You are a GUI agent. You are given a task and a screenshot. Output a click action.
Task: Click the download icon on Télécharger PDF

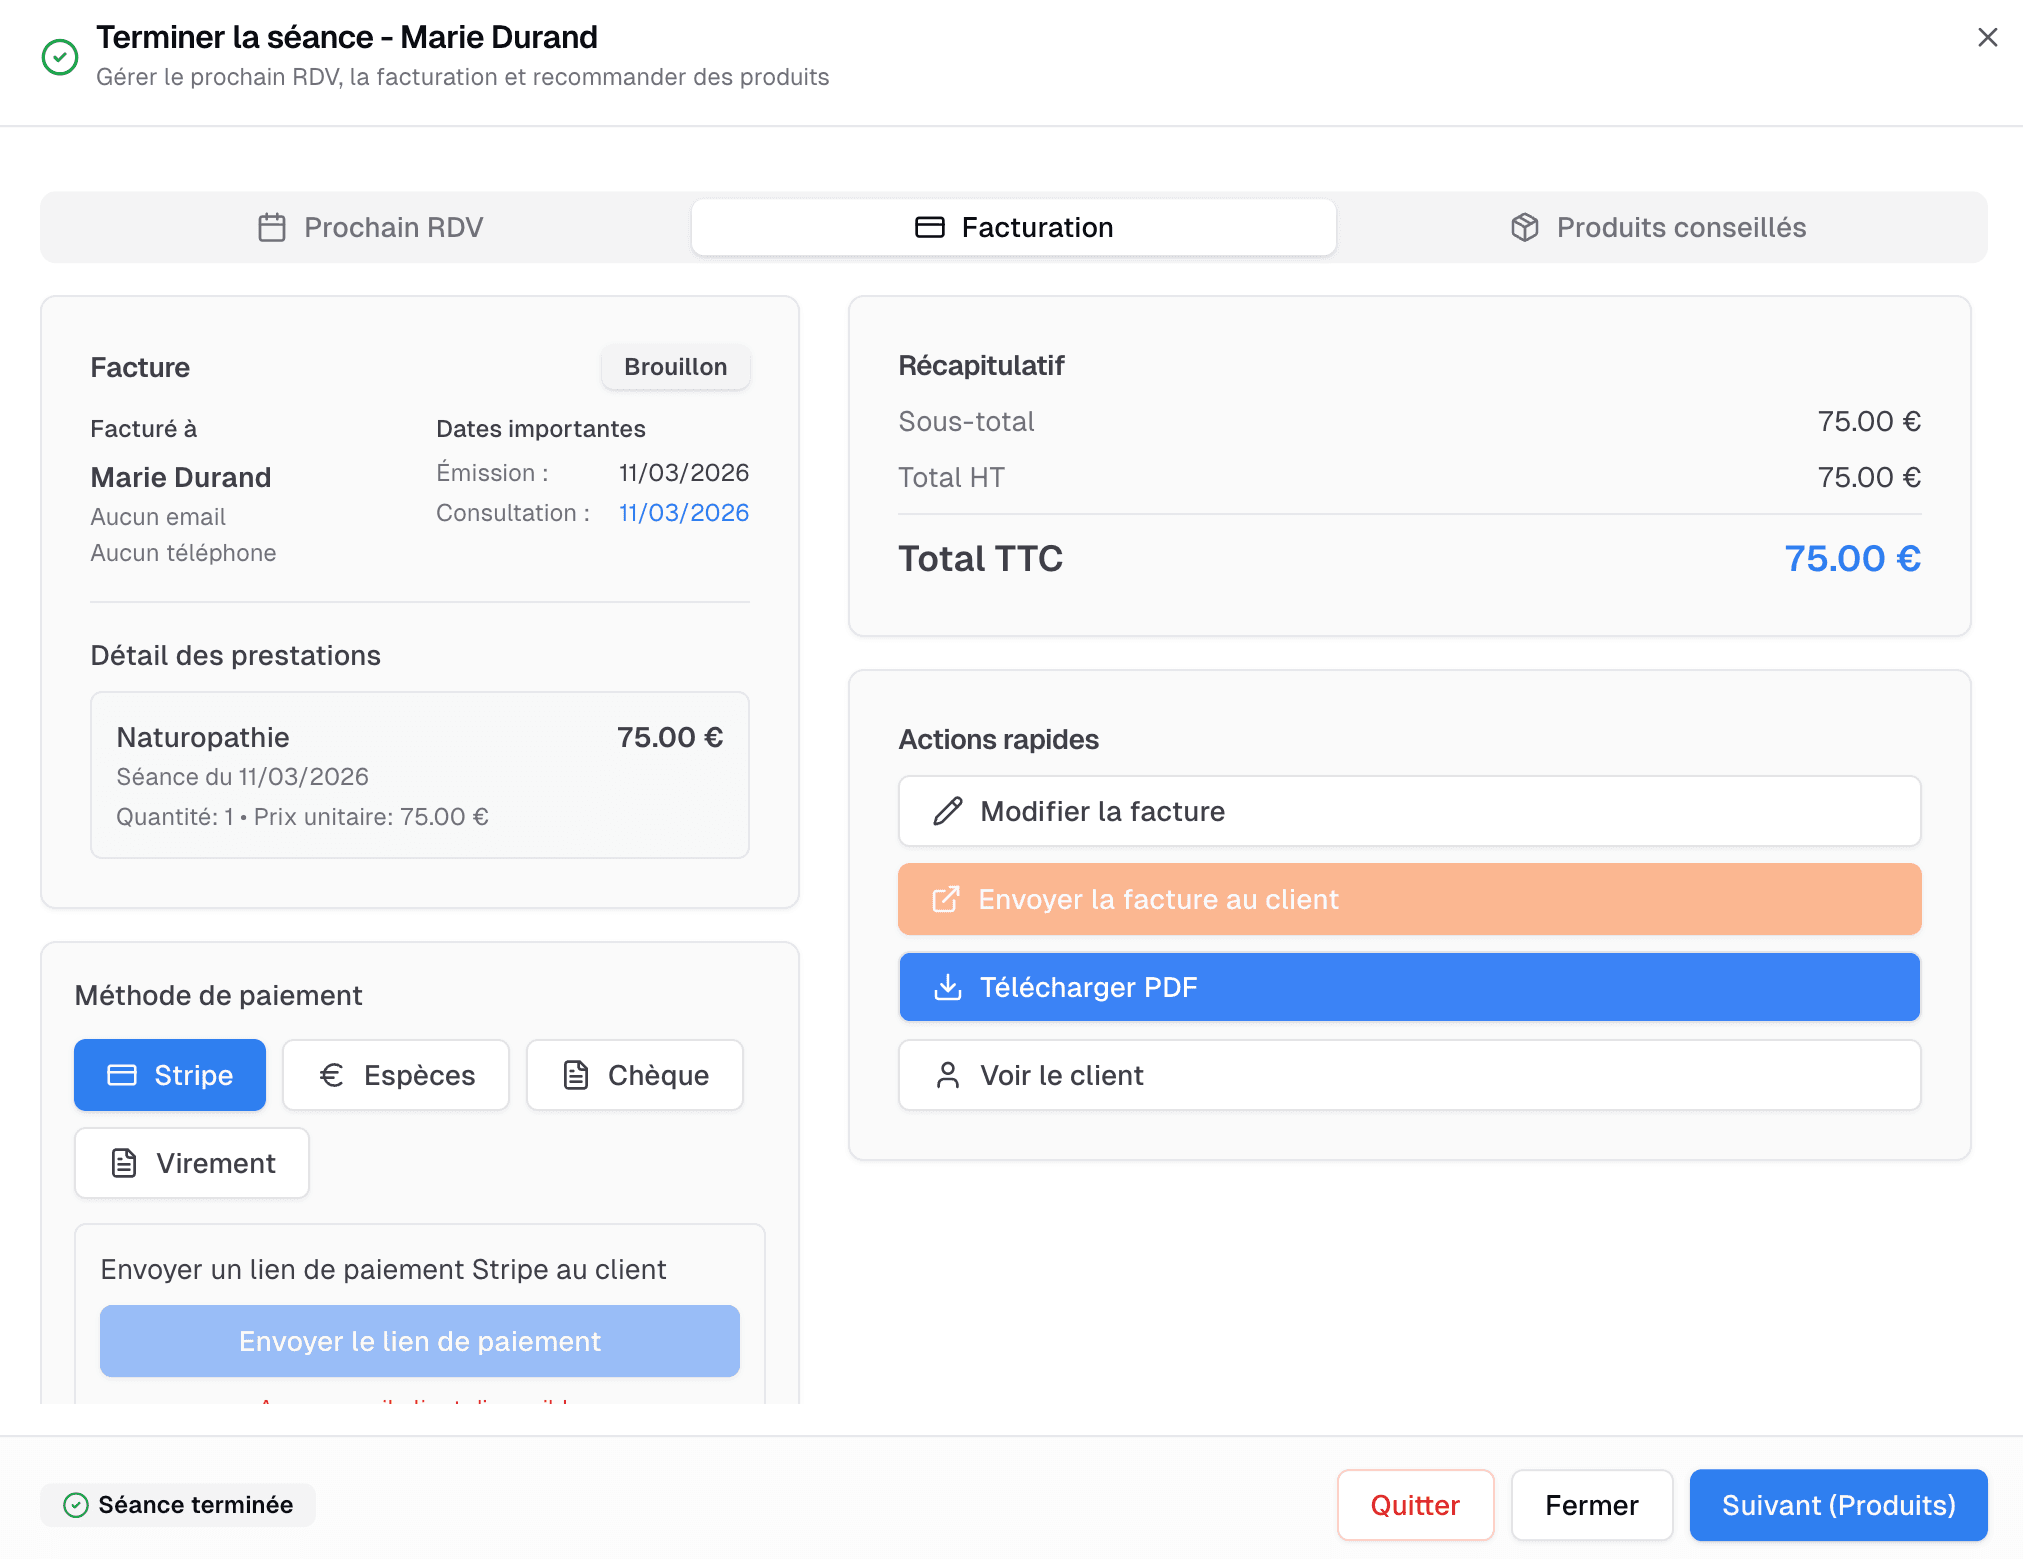coord(947,987)
